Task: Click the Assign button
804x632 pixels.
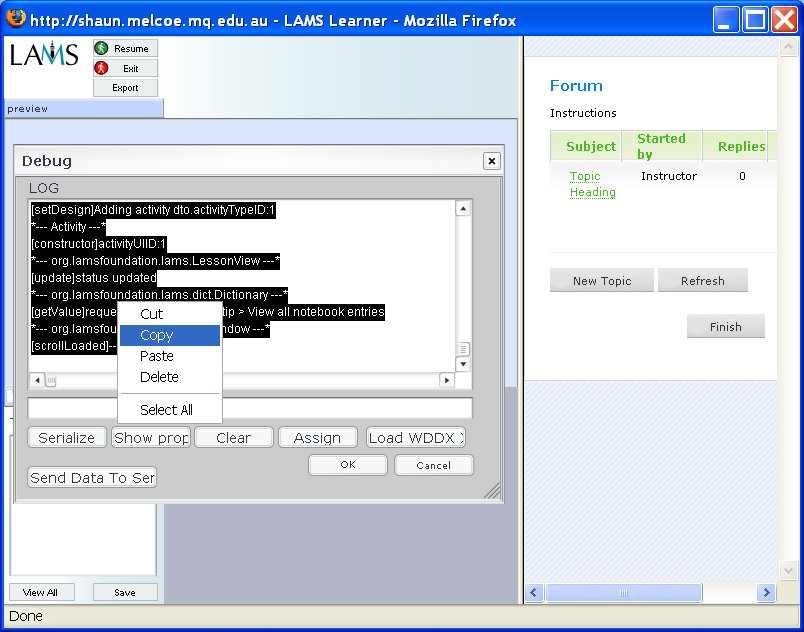Action: coord(317,438)
